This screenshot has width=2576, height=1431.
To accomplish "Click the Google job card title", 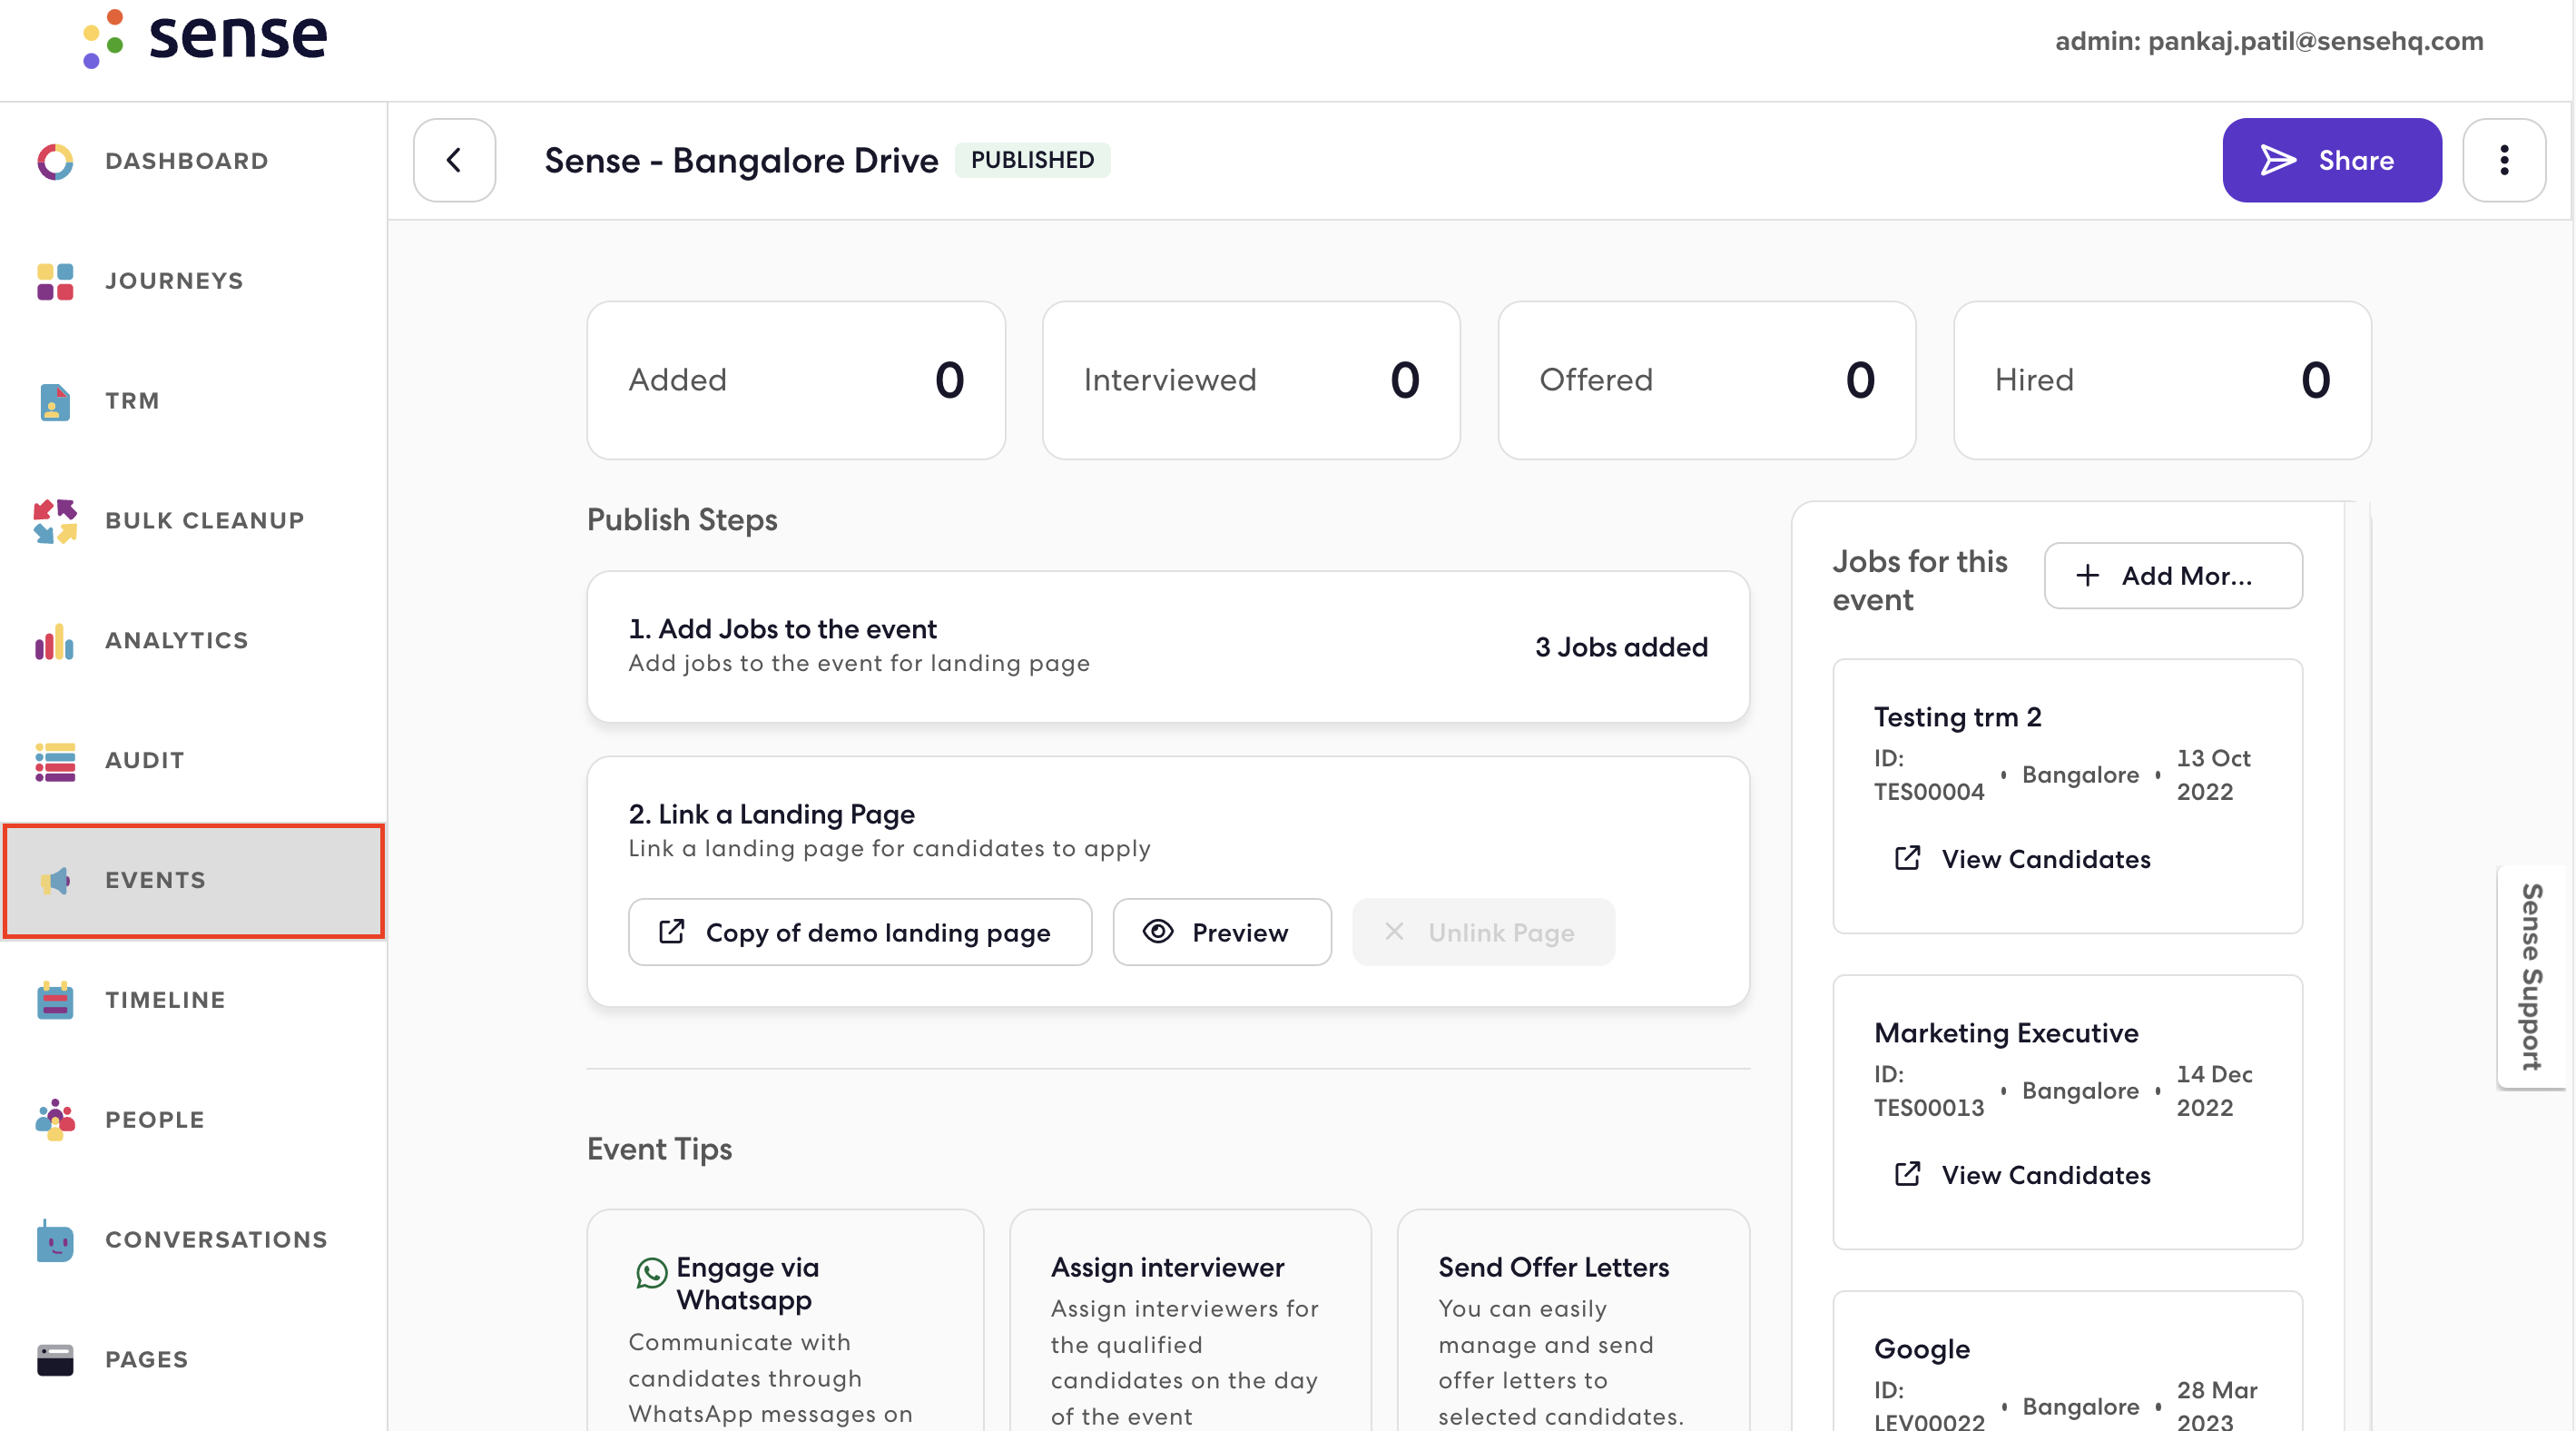I will (1921, 1348).
